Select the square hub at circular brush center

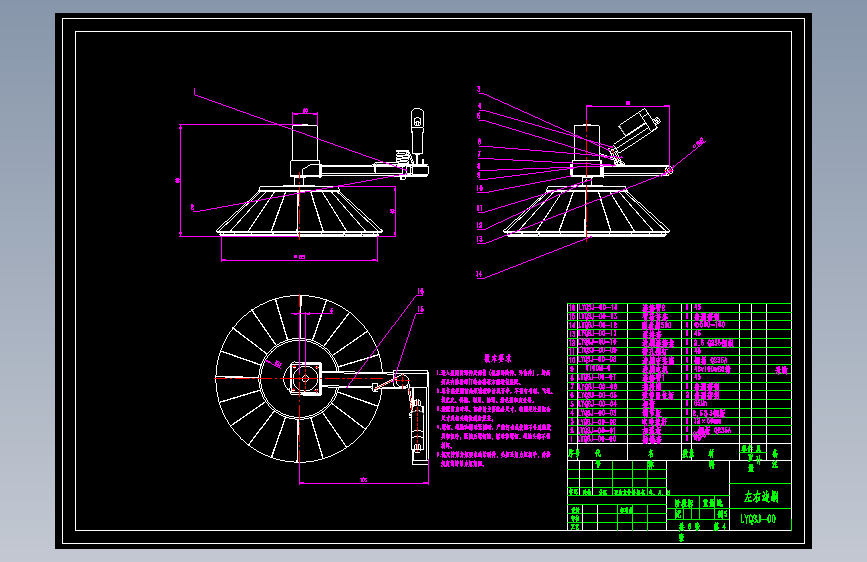(305, 379)
